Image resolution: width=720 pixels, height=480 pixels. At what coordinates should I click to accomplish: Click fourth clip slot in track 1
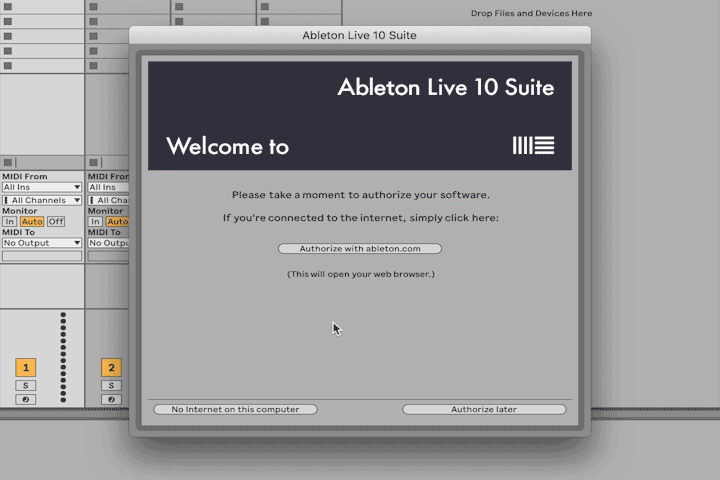[42, 51]
